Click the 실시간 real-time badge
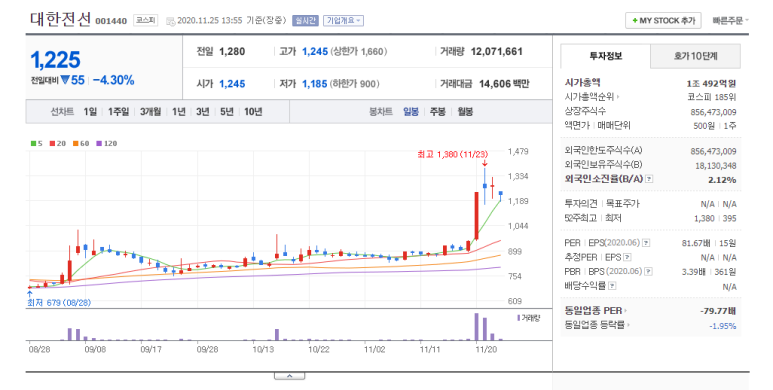The image size is (773, 390). coord(305,20)
